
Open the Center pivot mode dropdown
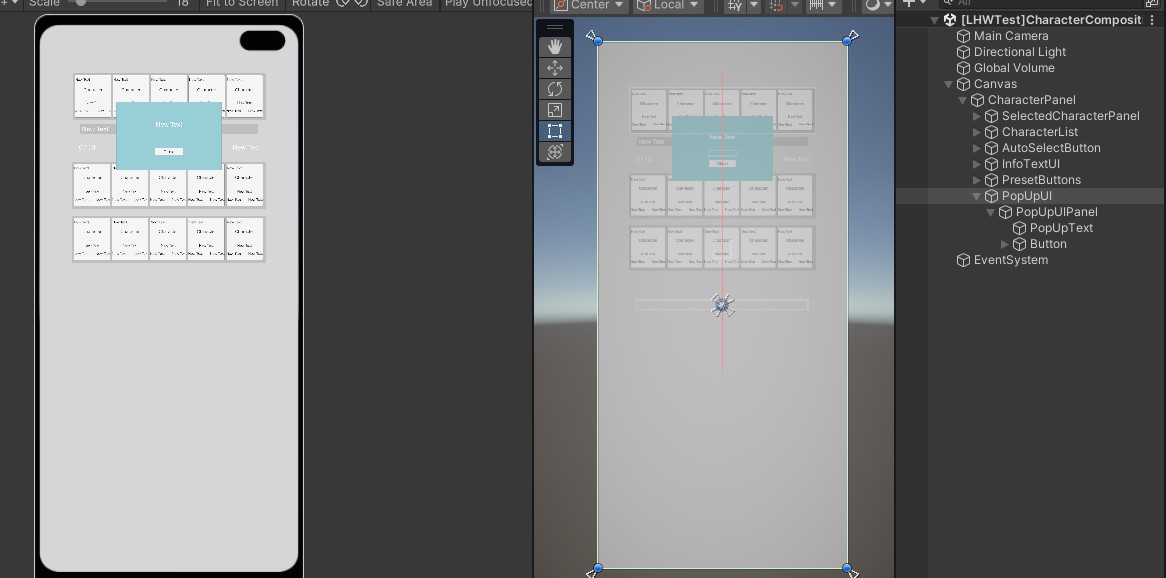click(590, 4)
